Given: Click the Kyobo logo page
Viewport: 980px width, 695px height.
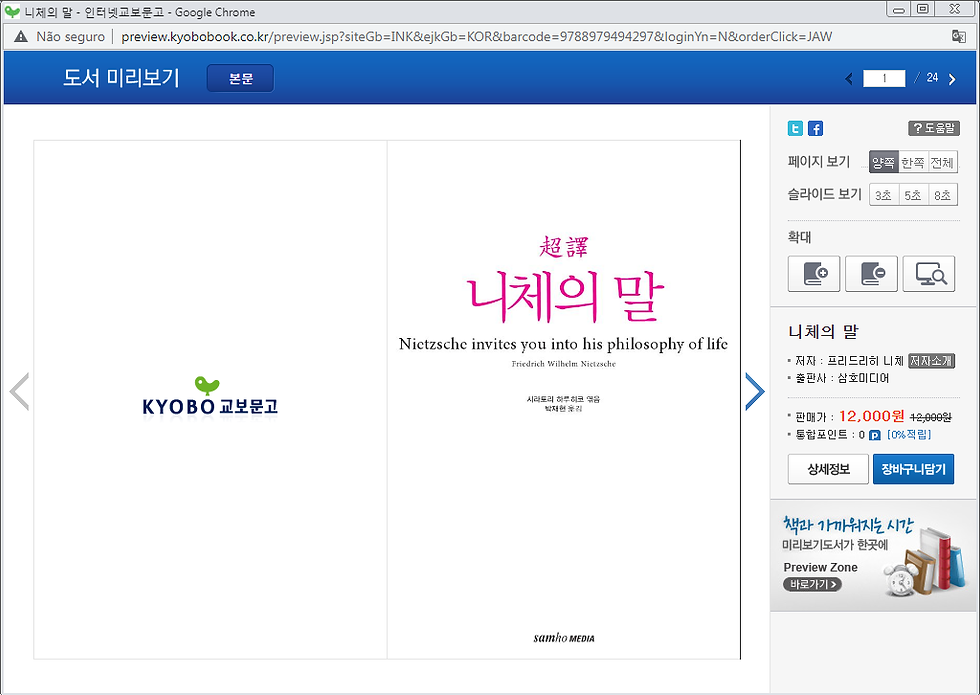Looking at the screenshot, I should click(x=210, y=399).
